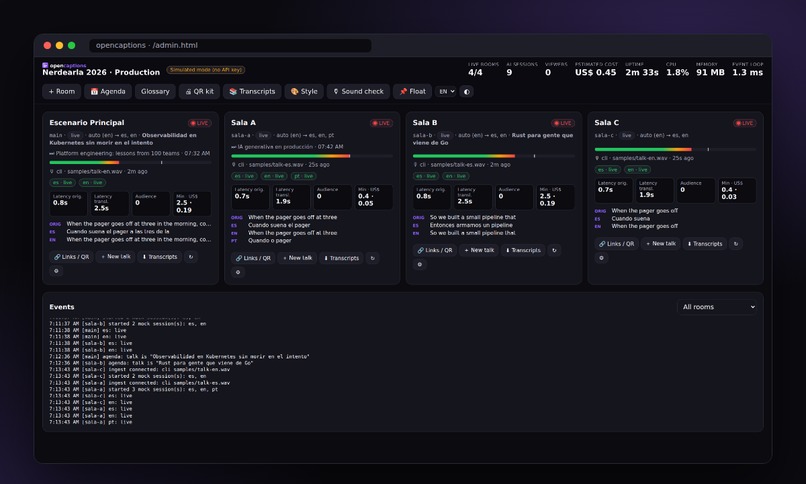Click the Uptime 2m 33s value
806x484 pixels.
[x=642, y=72]
